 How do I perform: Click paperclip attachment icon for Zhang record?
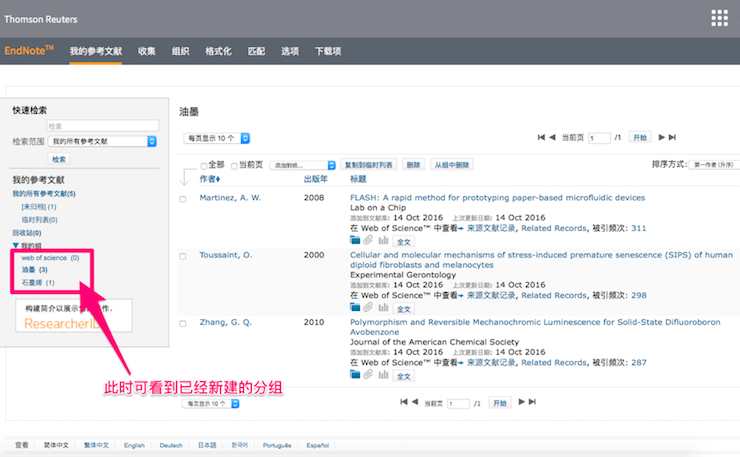(368, 374)
